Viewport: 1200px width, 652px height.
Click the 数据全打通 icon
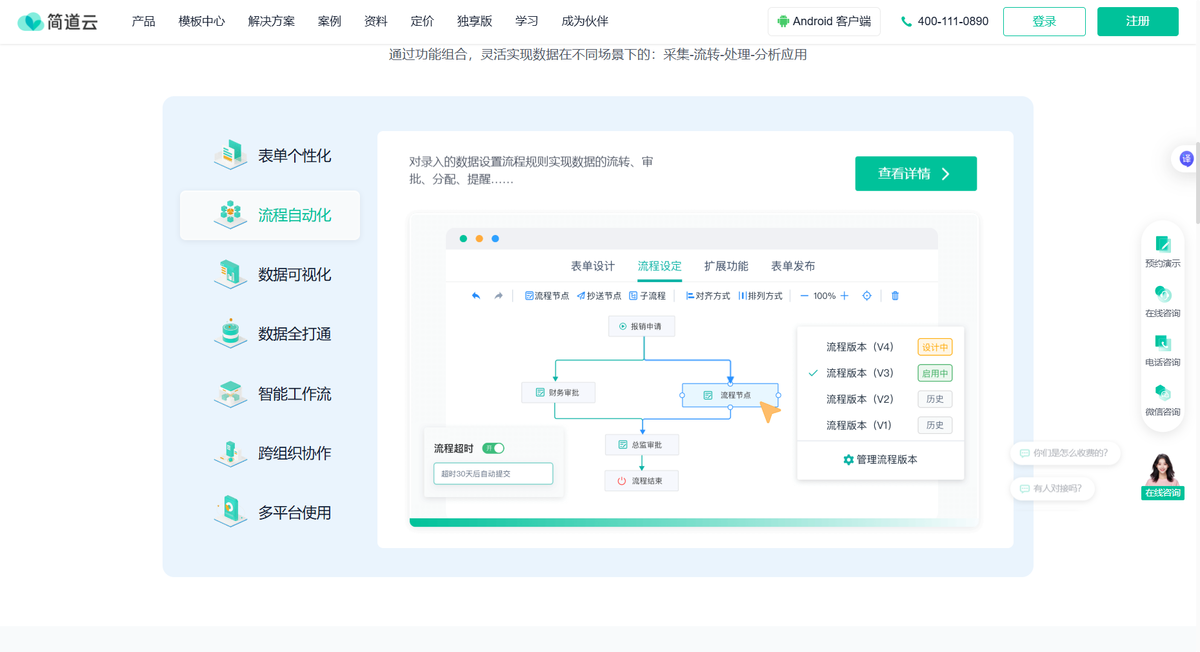(230, 333)
